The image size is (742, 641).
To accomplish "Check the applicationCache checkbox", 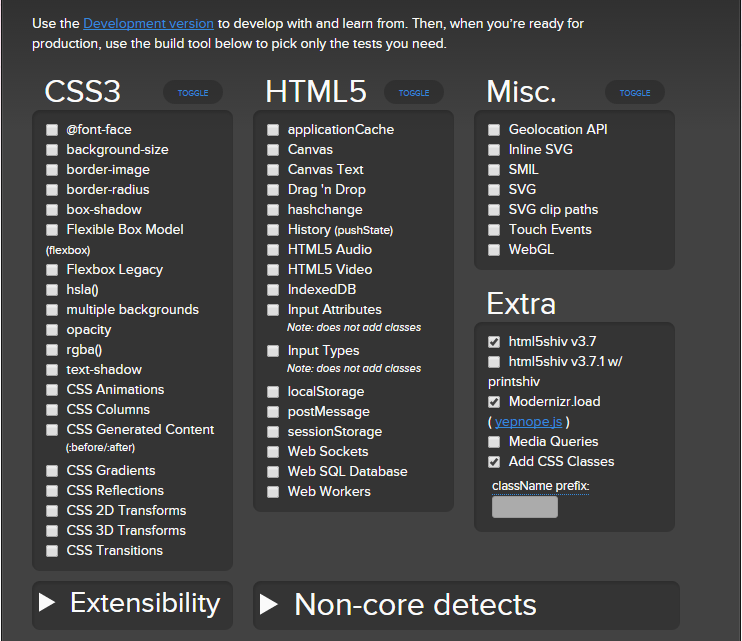I will pyautogui.click(x=273, y=130).
